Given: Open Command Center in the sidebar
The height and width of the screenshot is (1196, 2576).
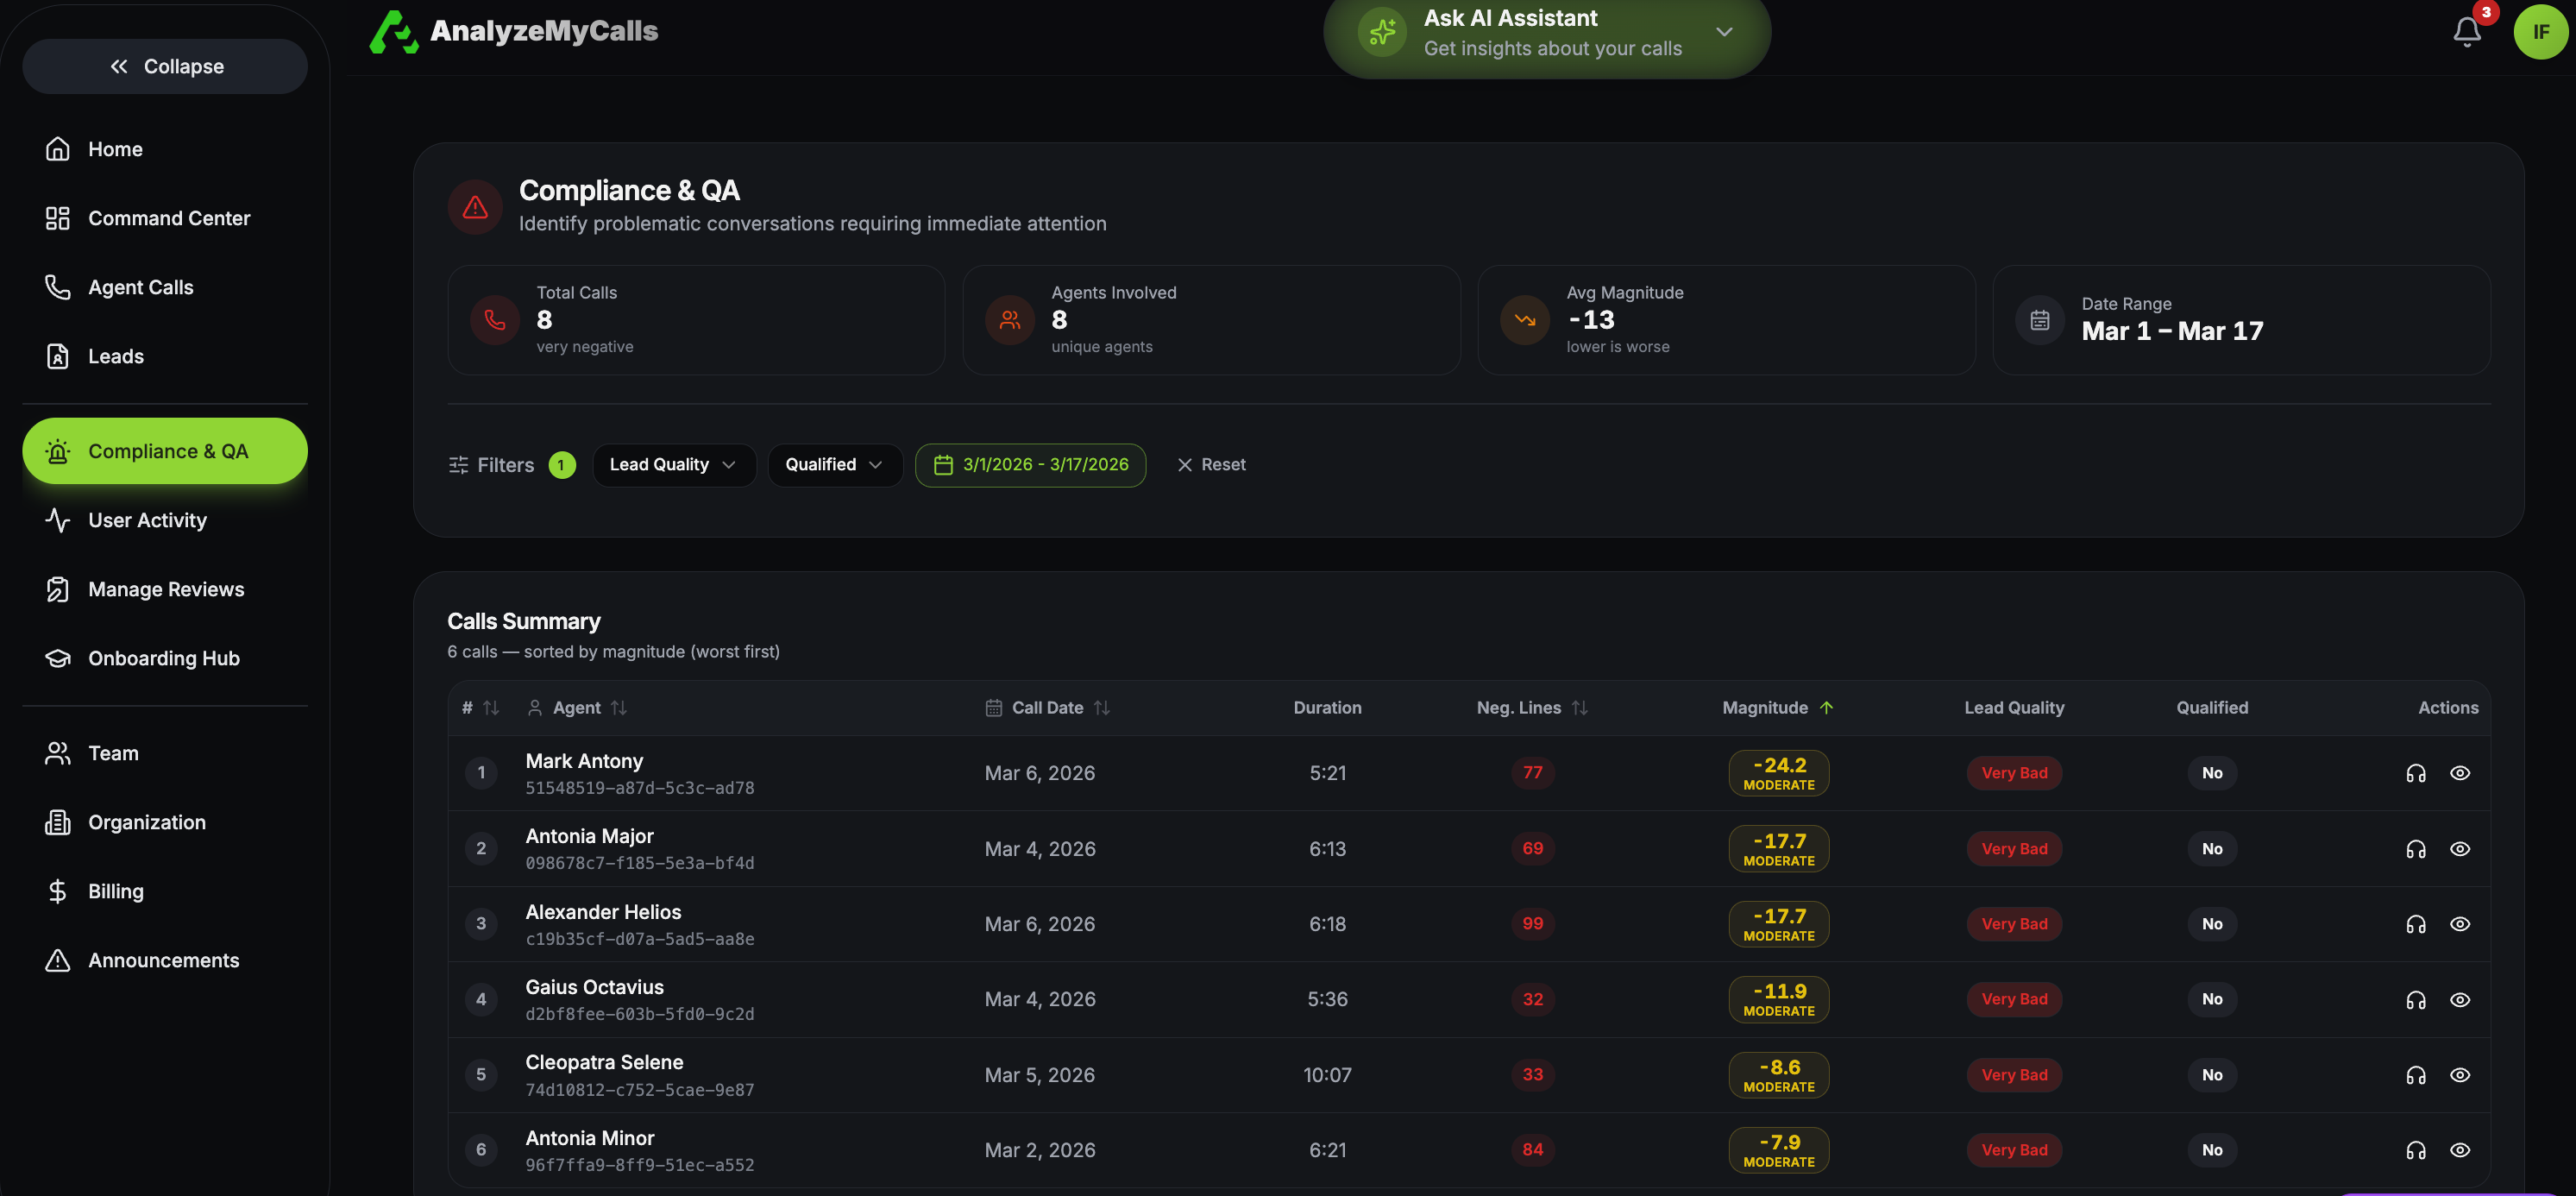Looking at the screenshot, I should pos(169,218).
